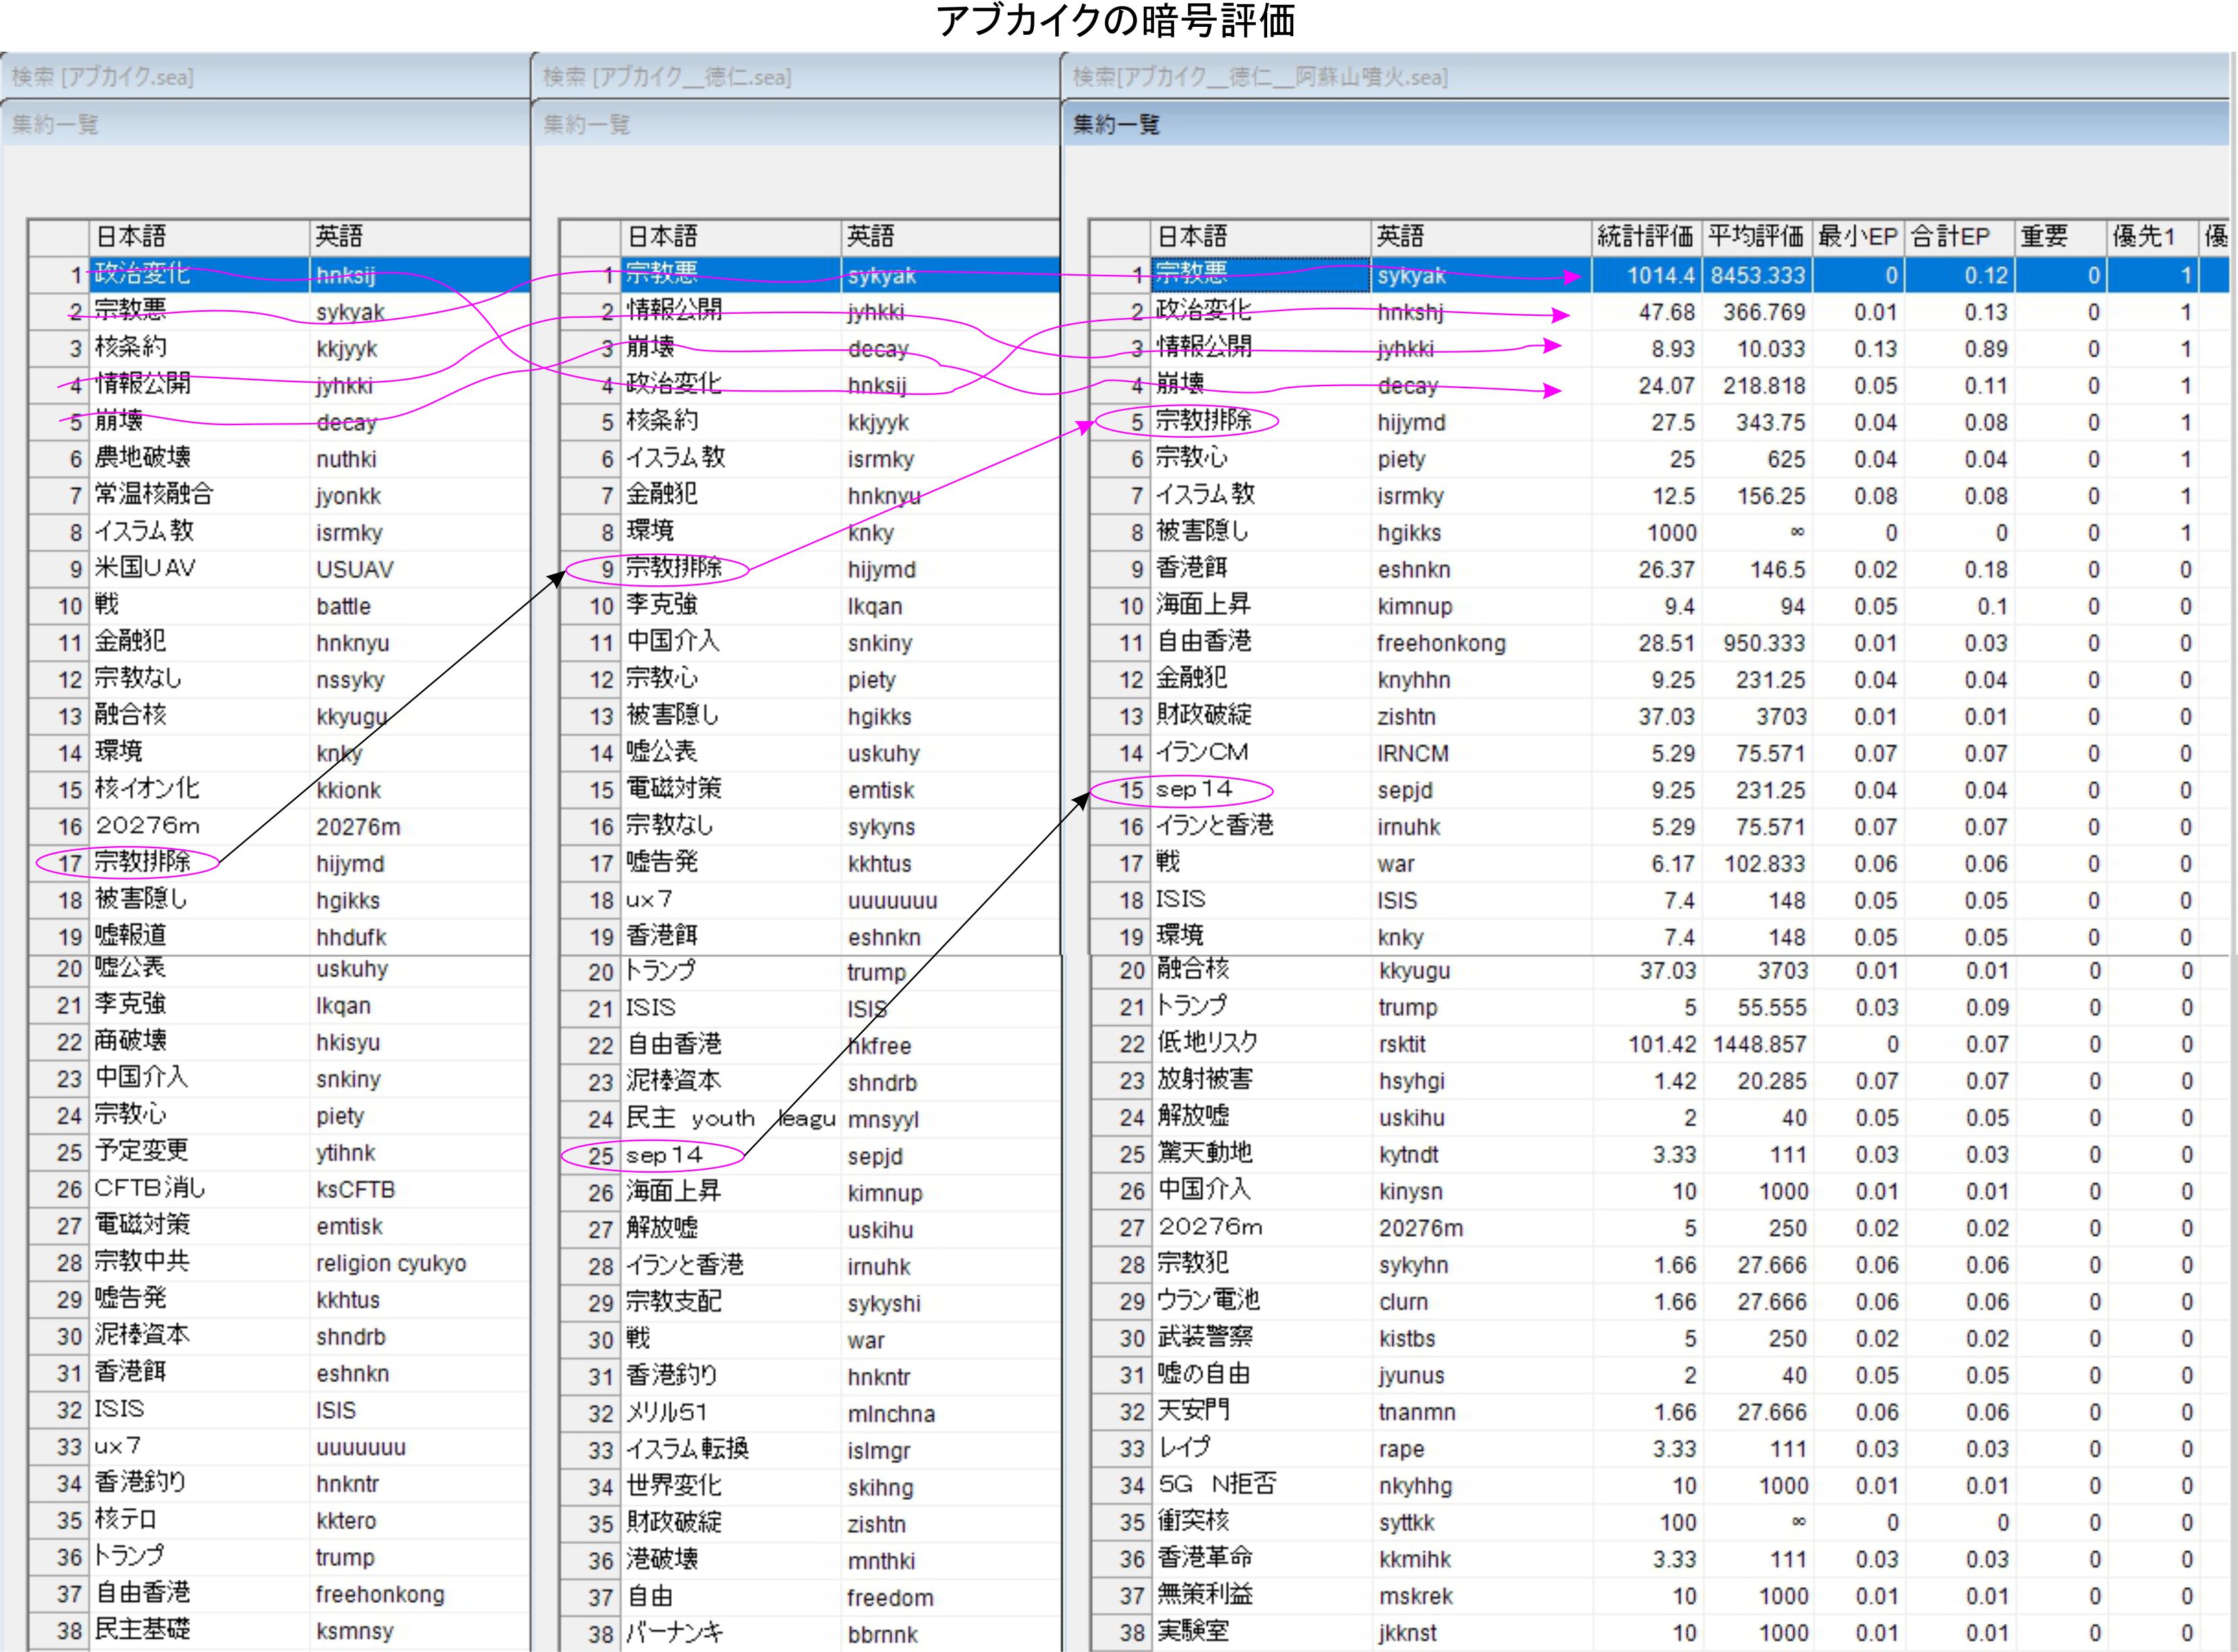Select row 17 宗教排除 in the left table
2238x1652 pixels.
[x=142, y=863]
